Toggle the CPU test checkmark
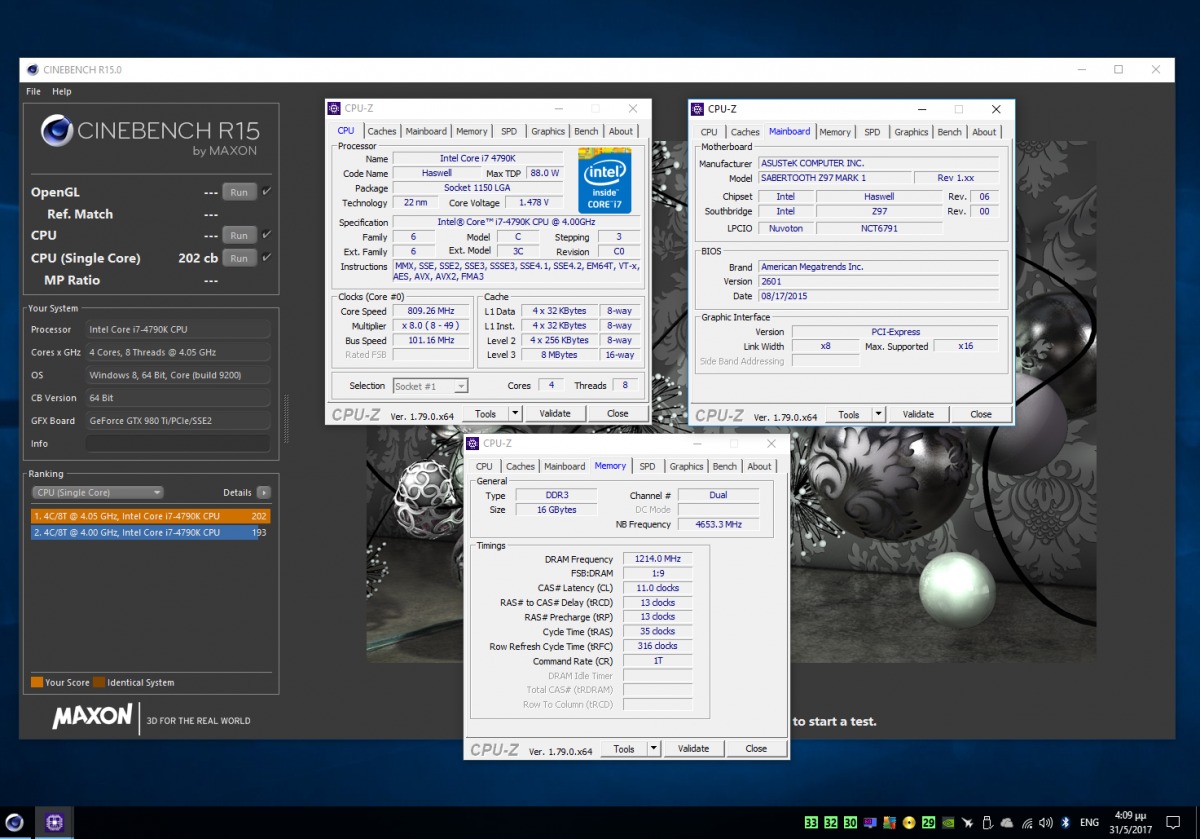The image size is (1200, 839). (267, 235)
